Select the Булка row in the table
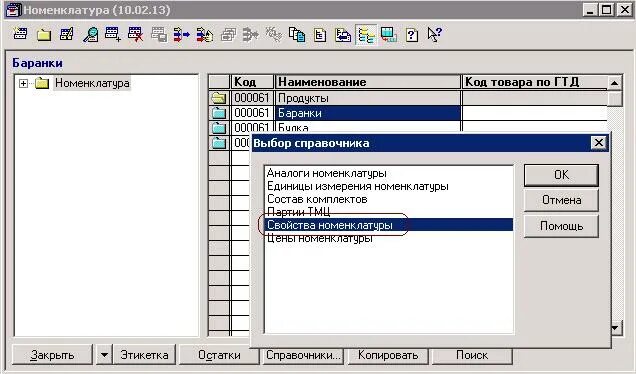 click(368, 127)
